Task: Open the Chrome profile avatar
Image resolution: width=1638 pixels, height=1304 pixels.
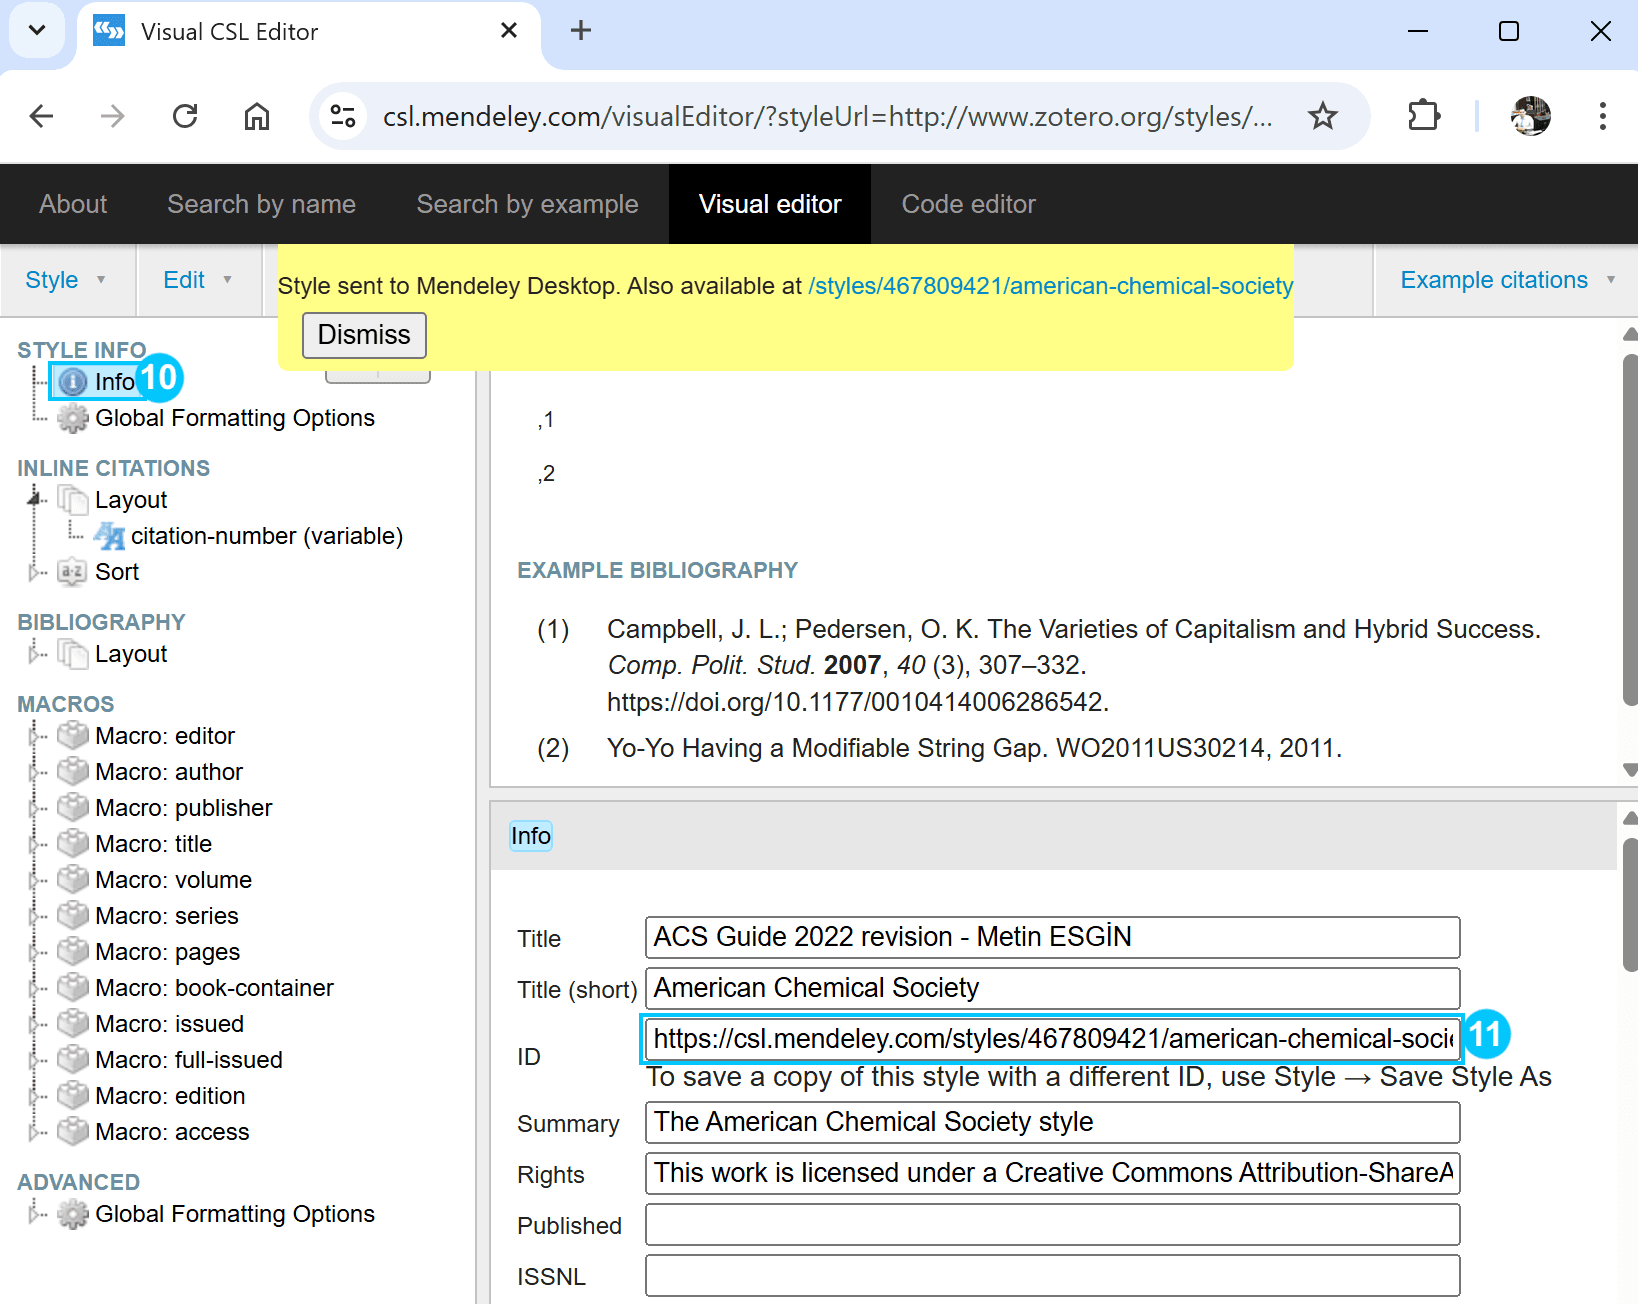Action: (1530, 116)
